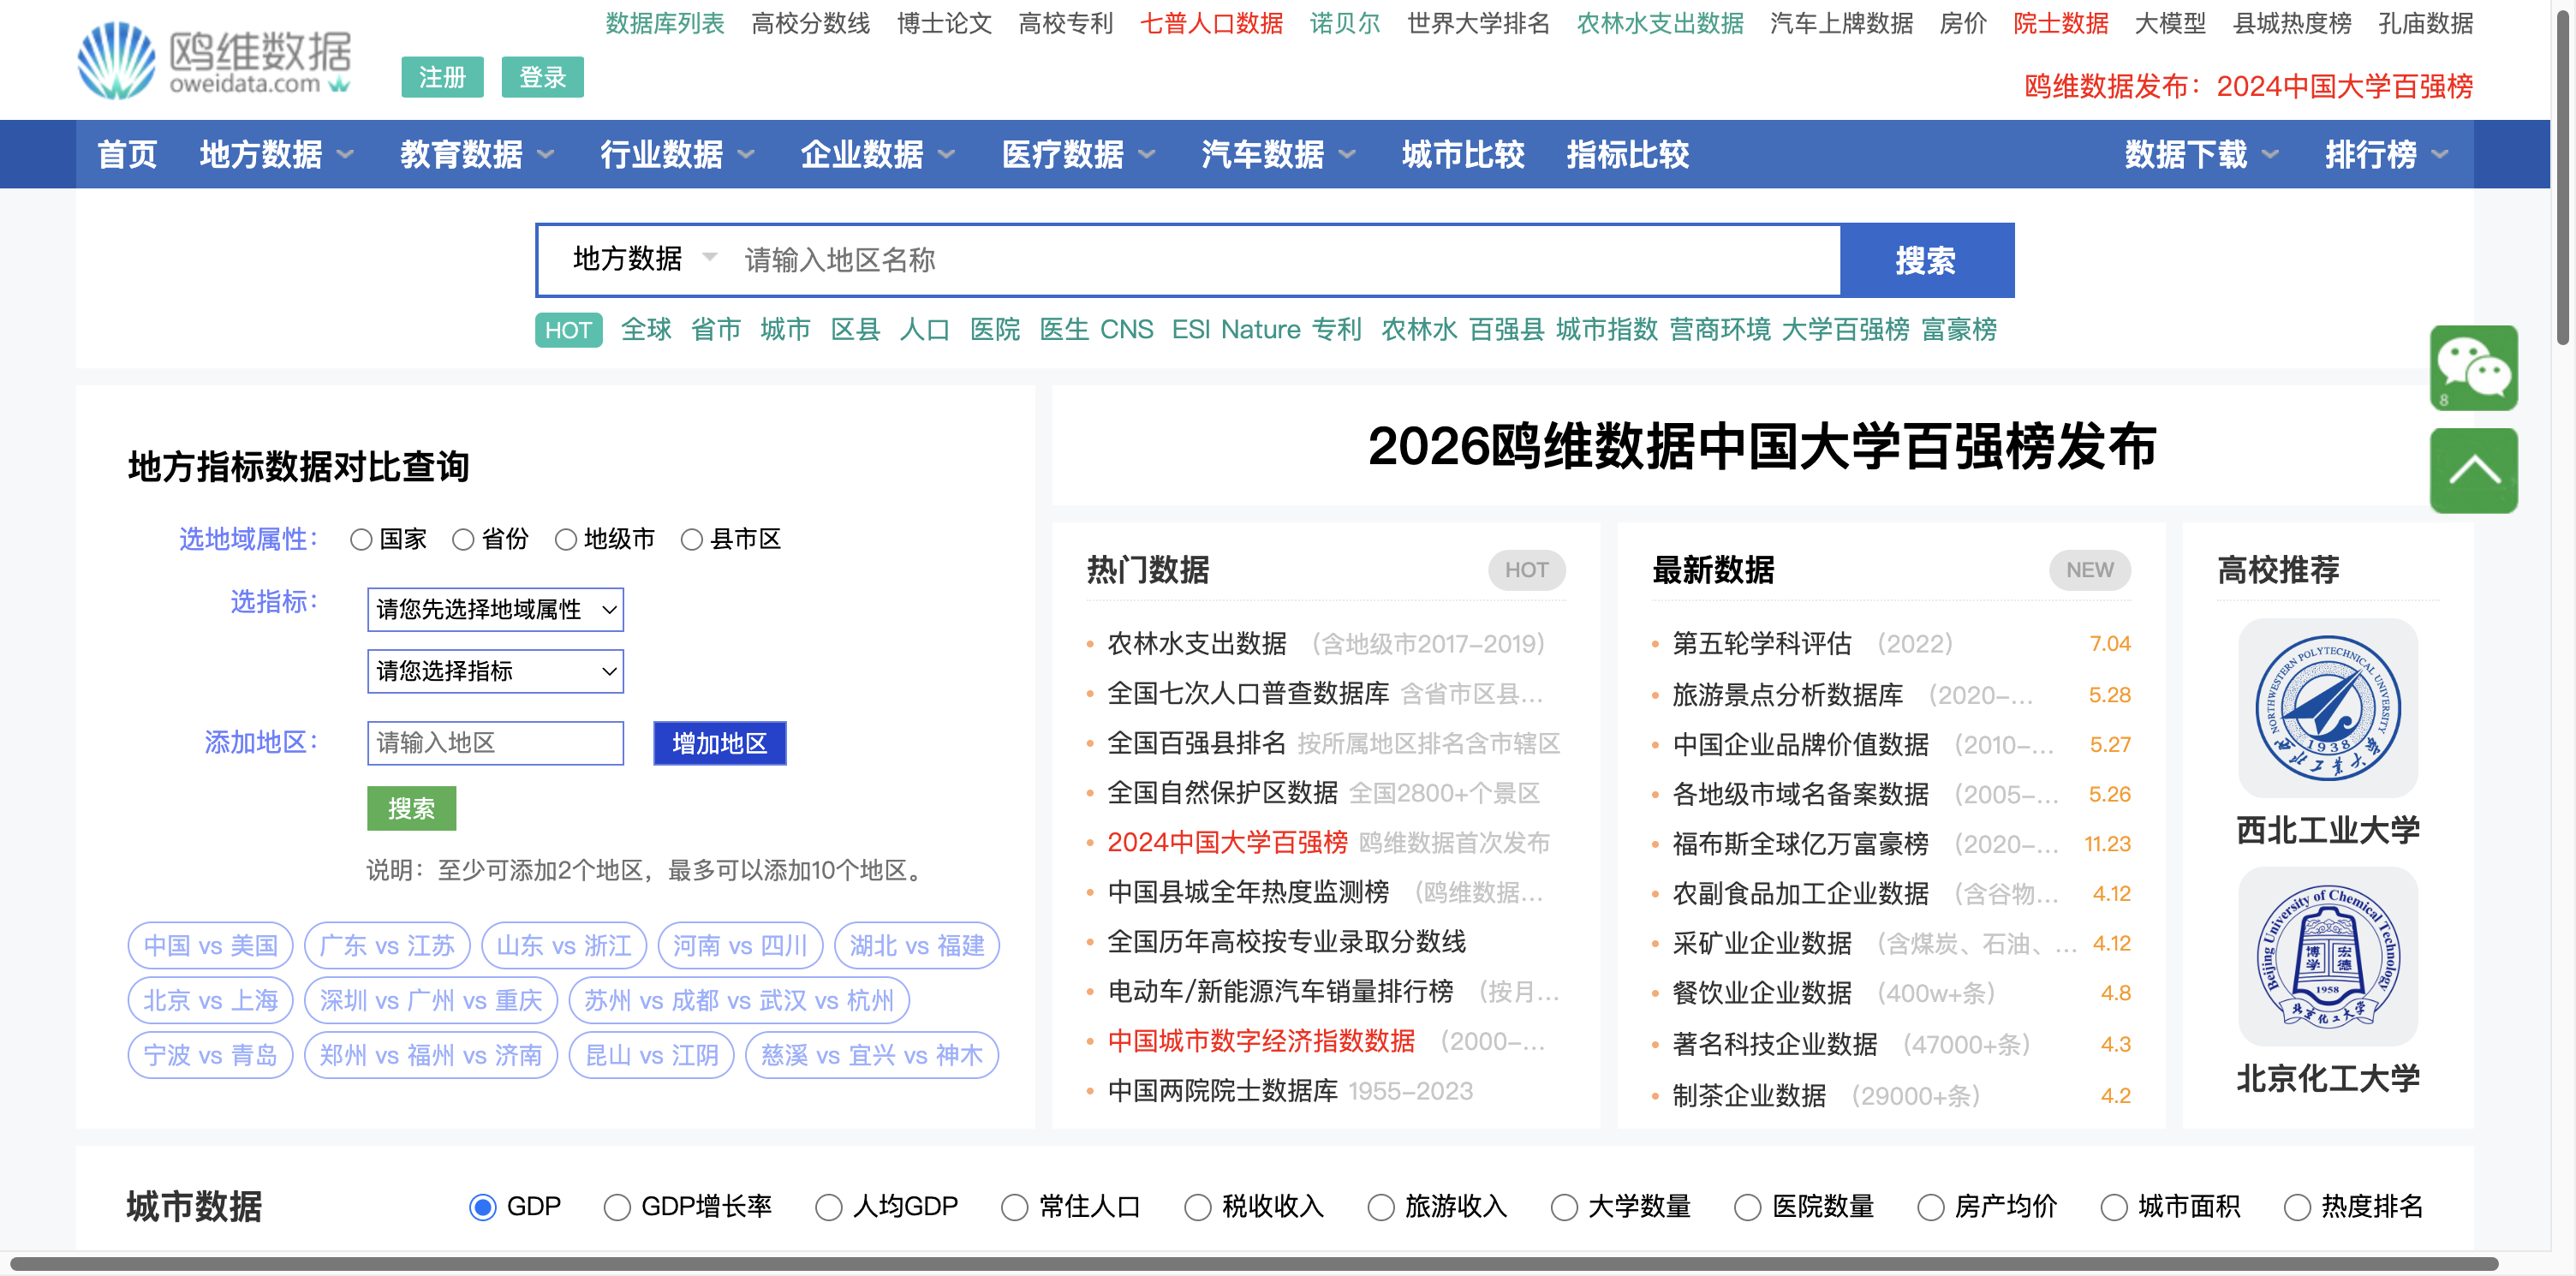
Task: Click the HOT badge in 热门数据 panel
Action: click(x=1526, y=570)
